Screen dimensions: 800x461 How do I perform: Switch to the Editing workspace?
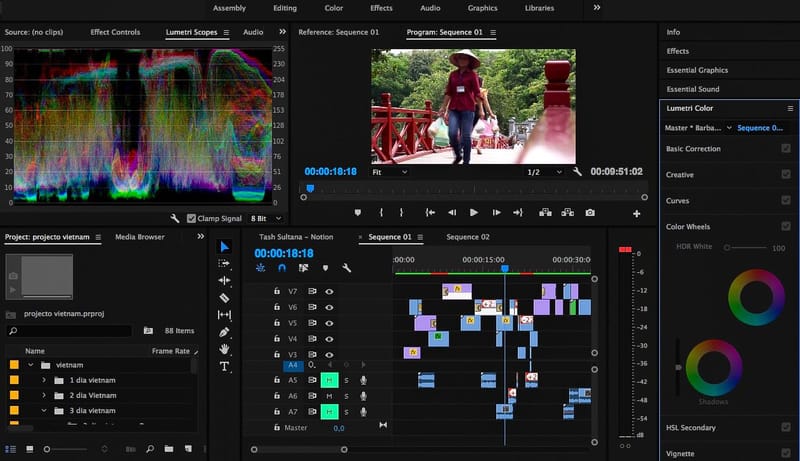point(285,8)
